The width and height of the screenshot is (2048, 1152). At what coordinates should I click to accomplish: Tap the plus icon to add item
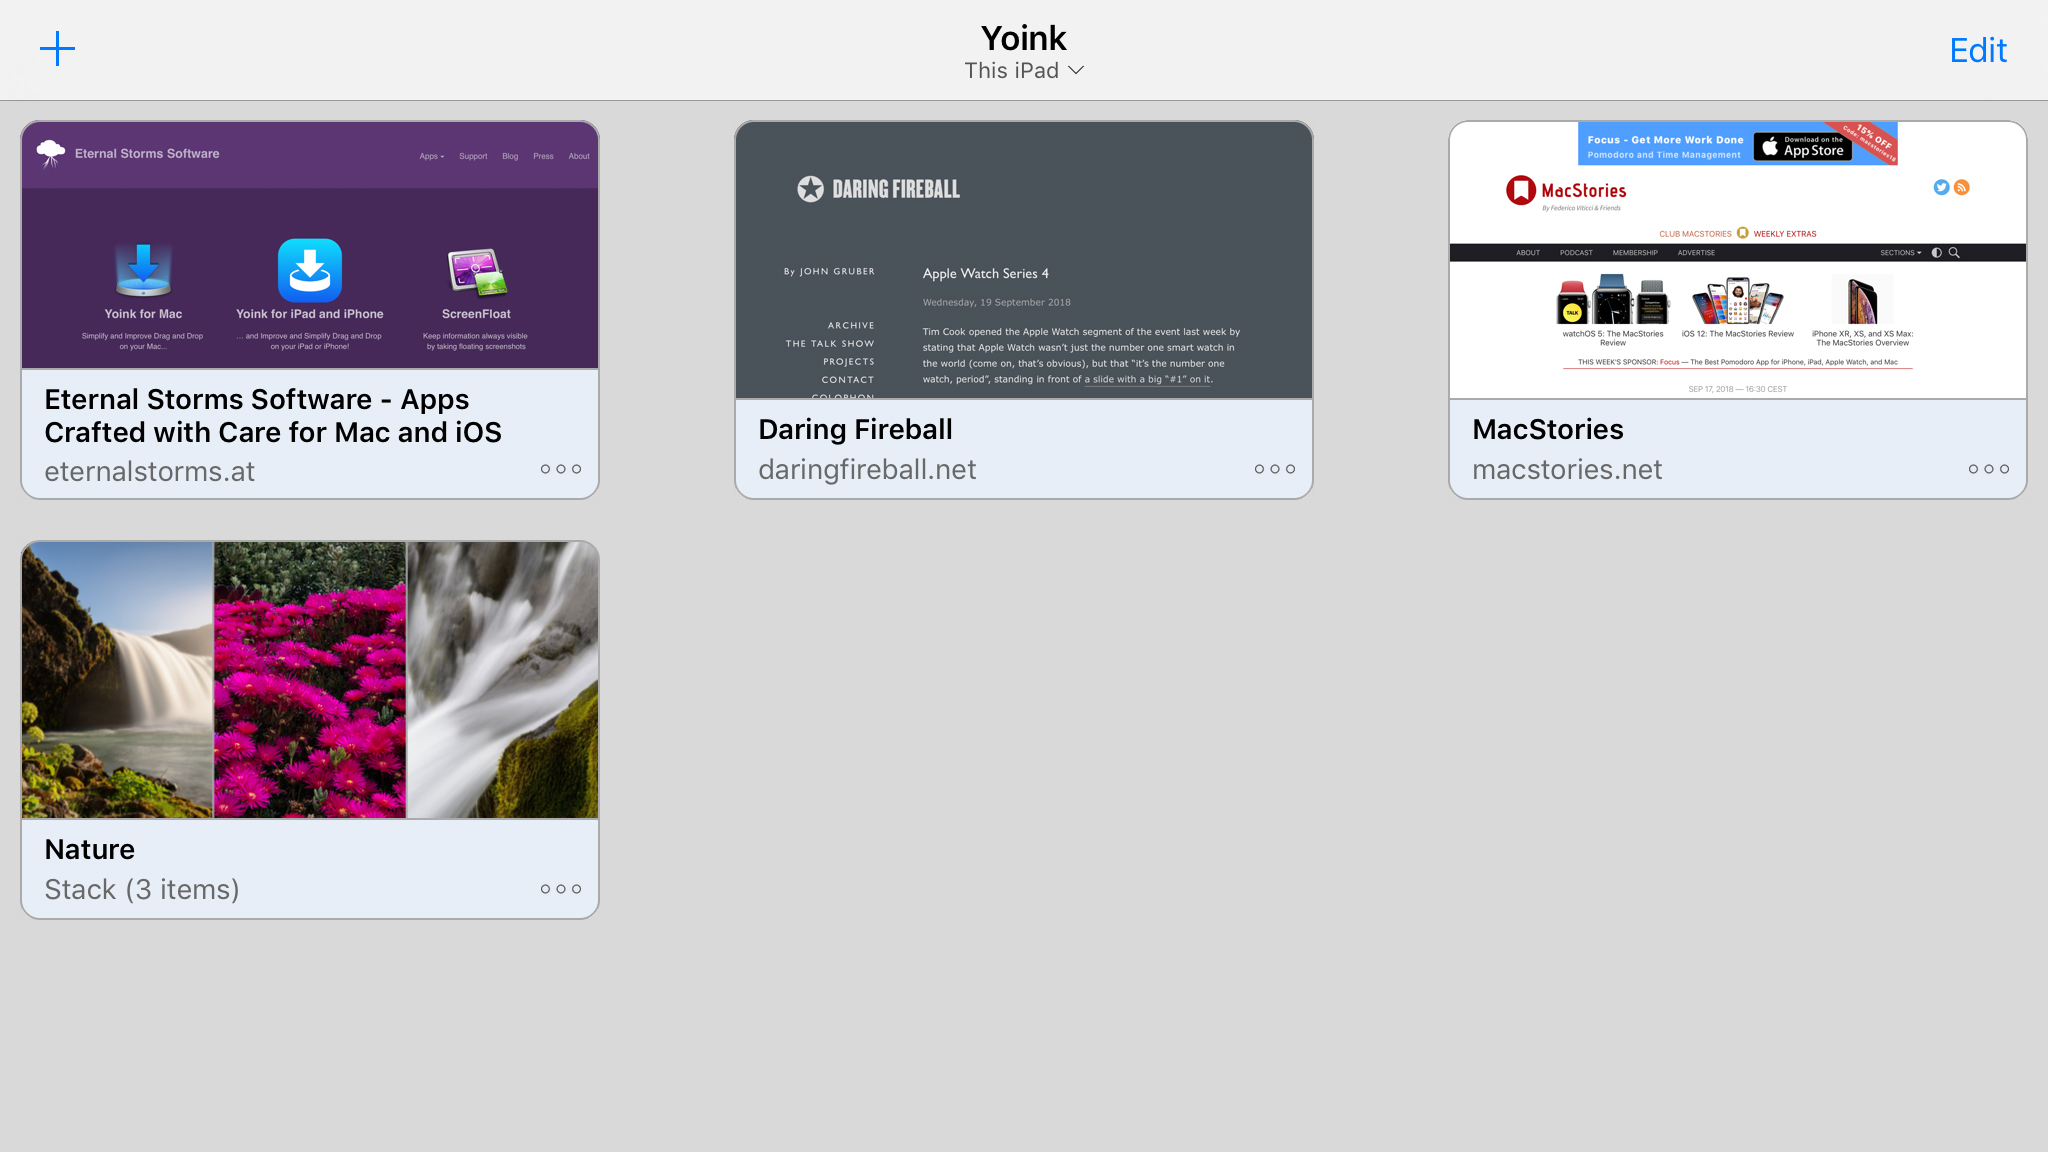click(x=57, y=48)
